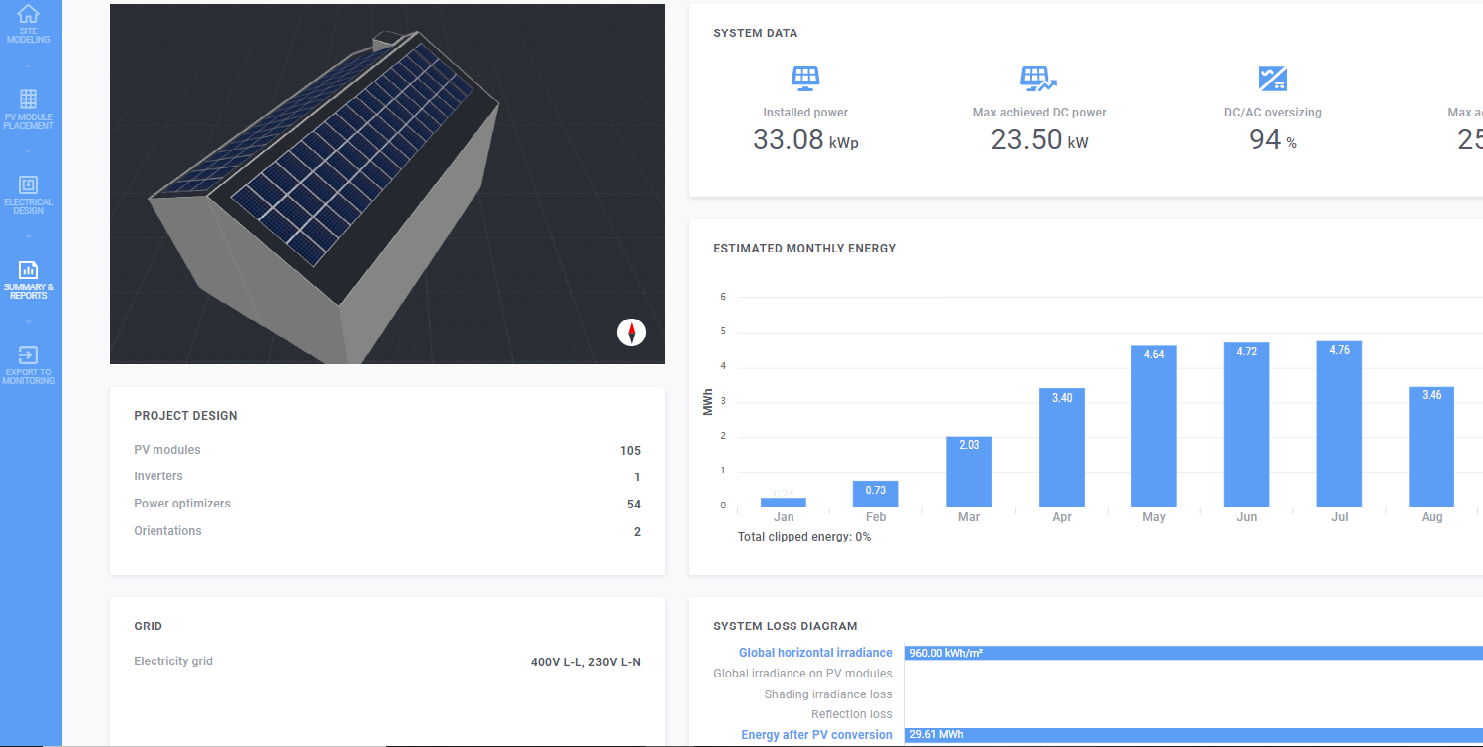The image size is (1483, 747).
Task: Open the Electrical Design step
Action: click(x=29, y=186)
